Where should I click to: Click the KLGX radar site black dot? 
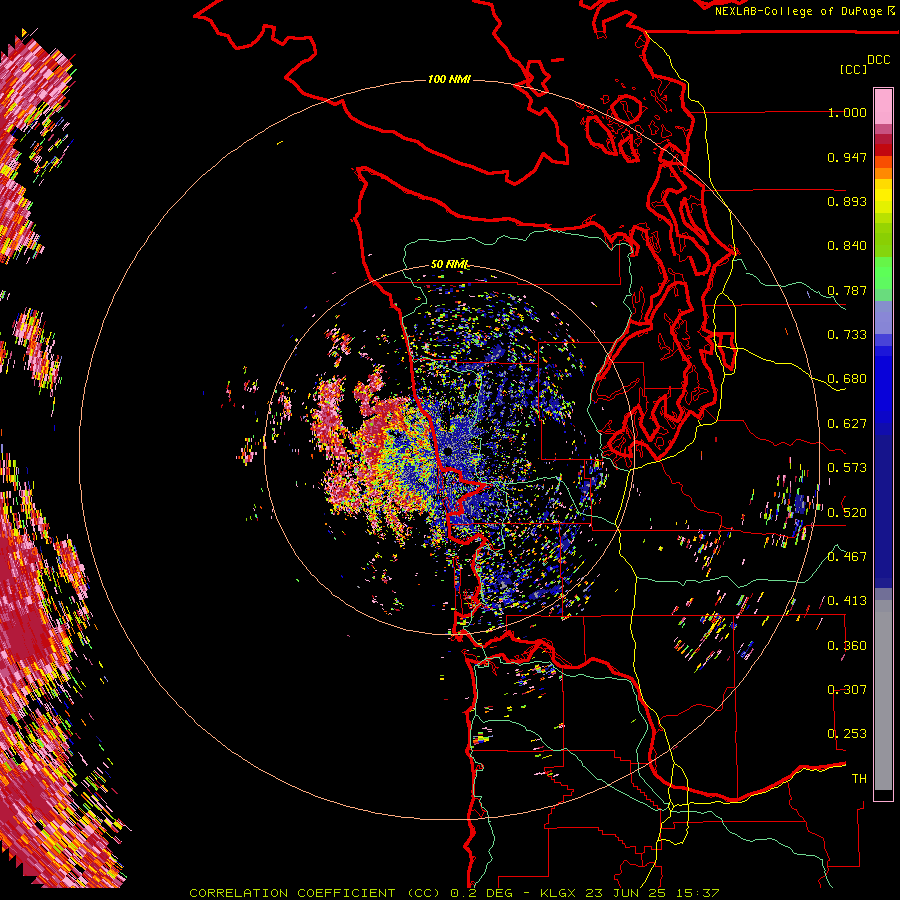(x=448, y=452)
